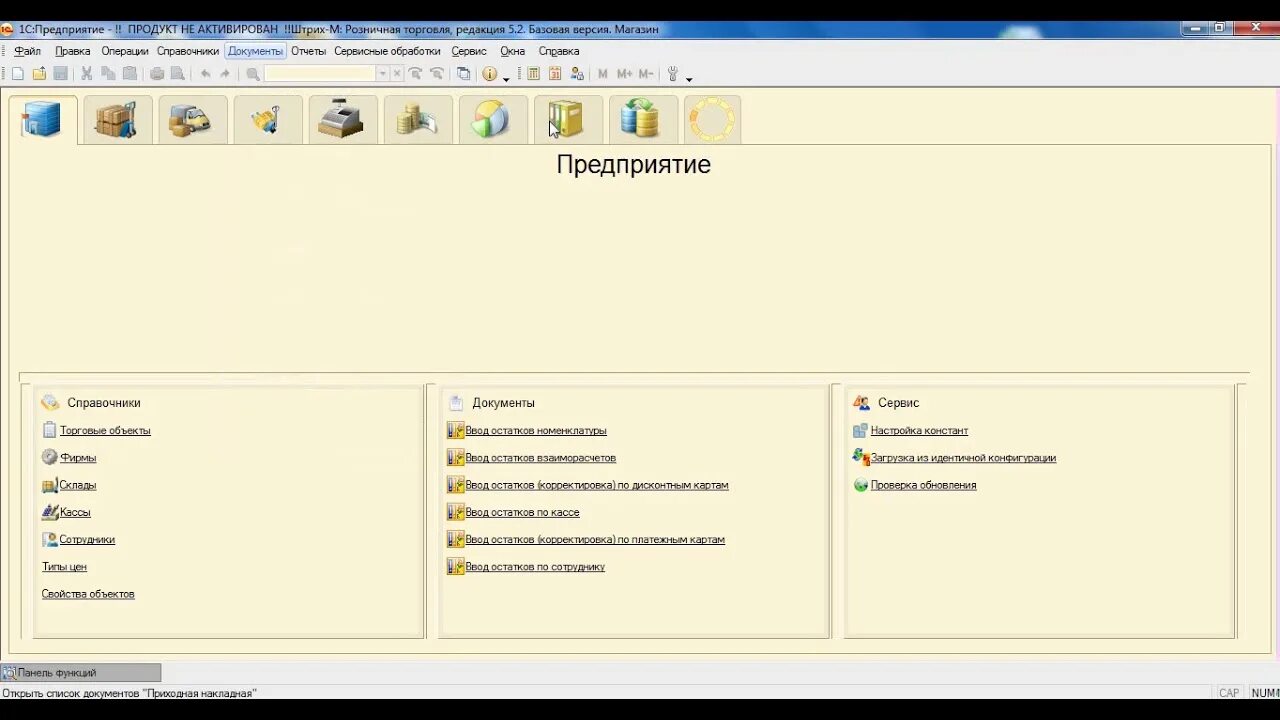Open the coins and money section icon

point(417,120)
